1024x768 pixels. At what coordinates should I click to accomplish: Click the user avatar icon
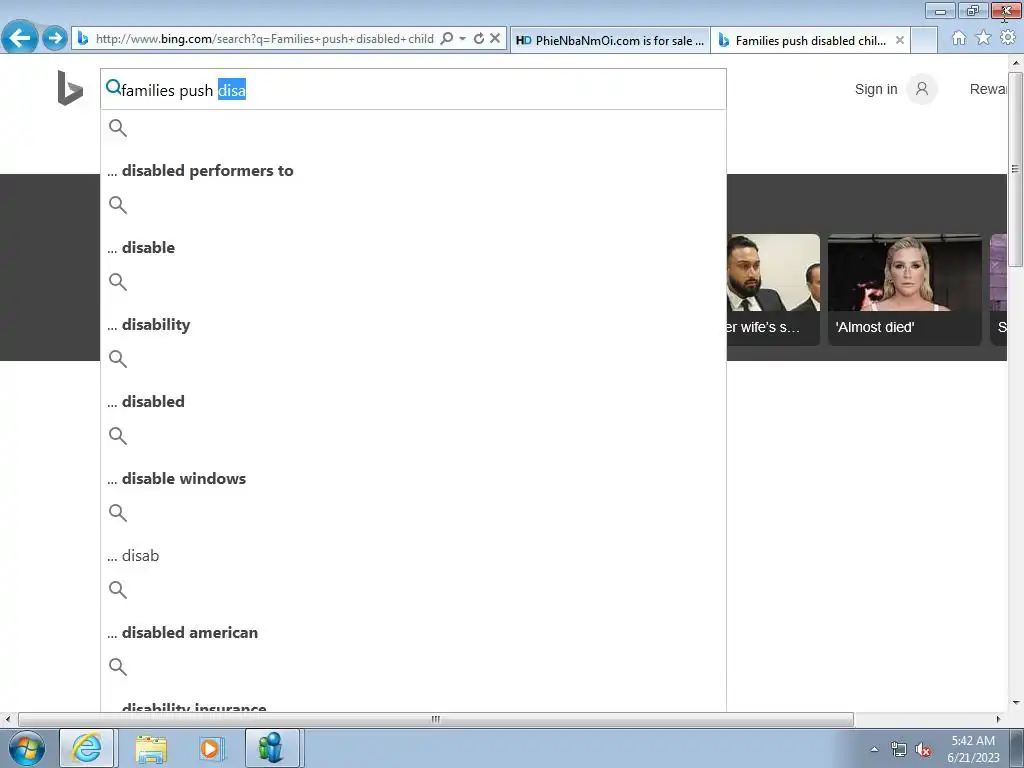922,89
